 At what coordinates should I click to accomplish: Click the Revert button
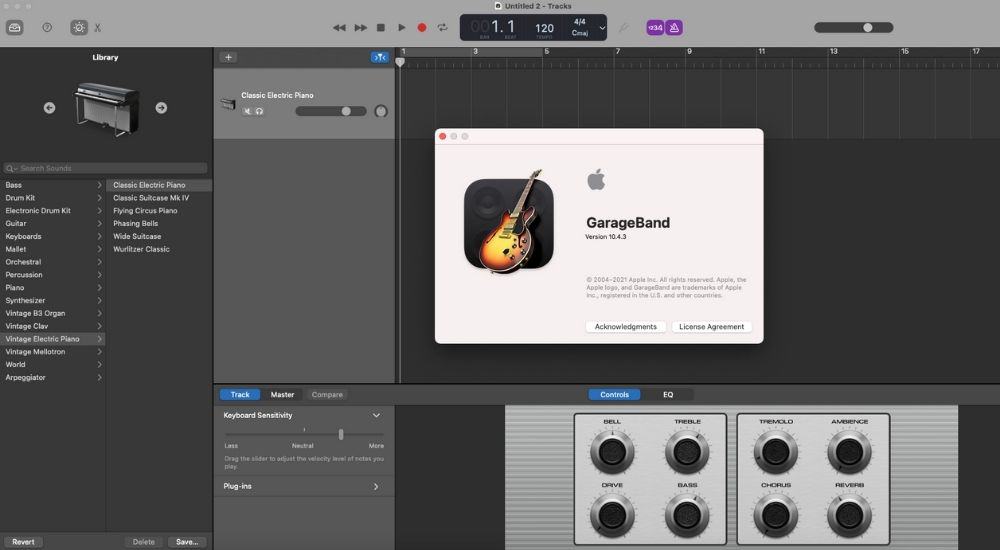pos(24,542)
